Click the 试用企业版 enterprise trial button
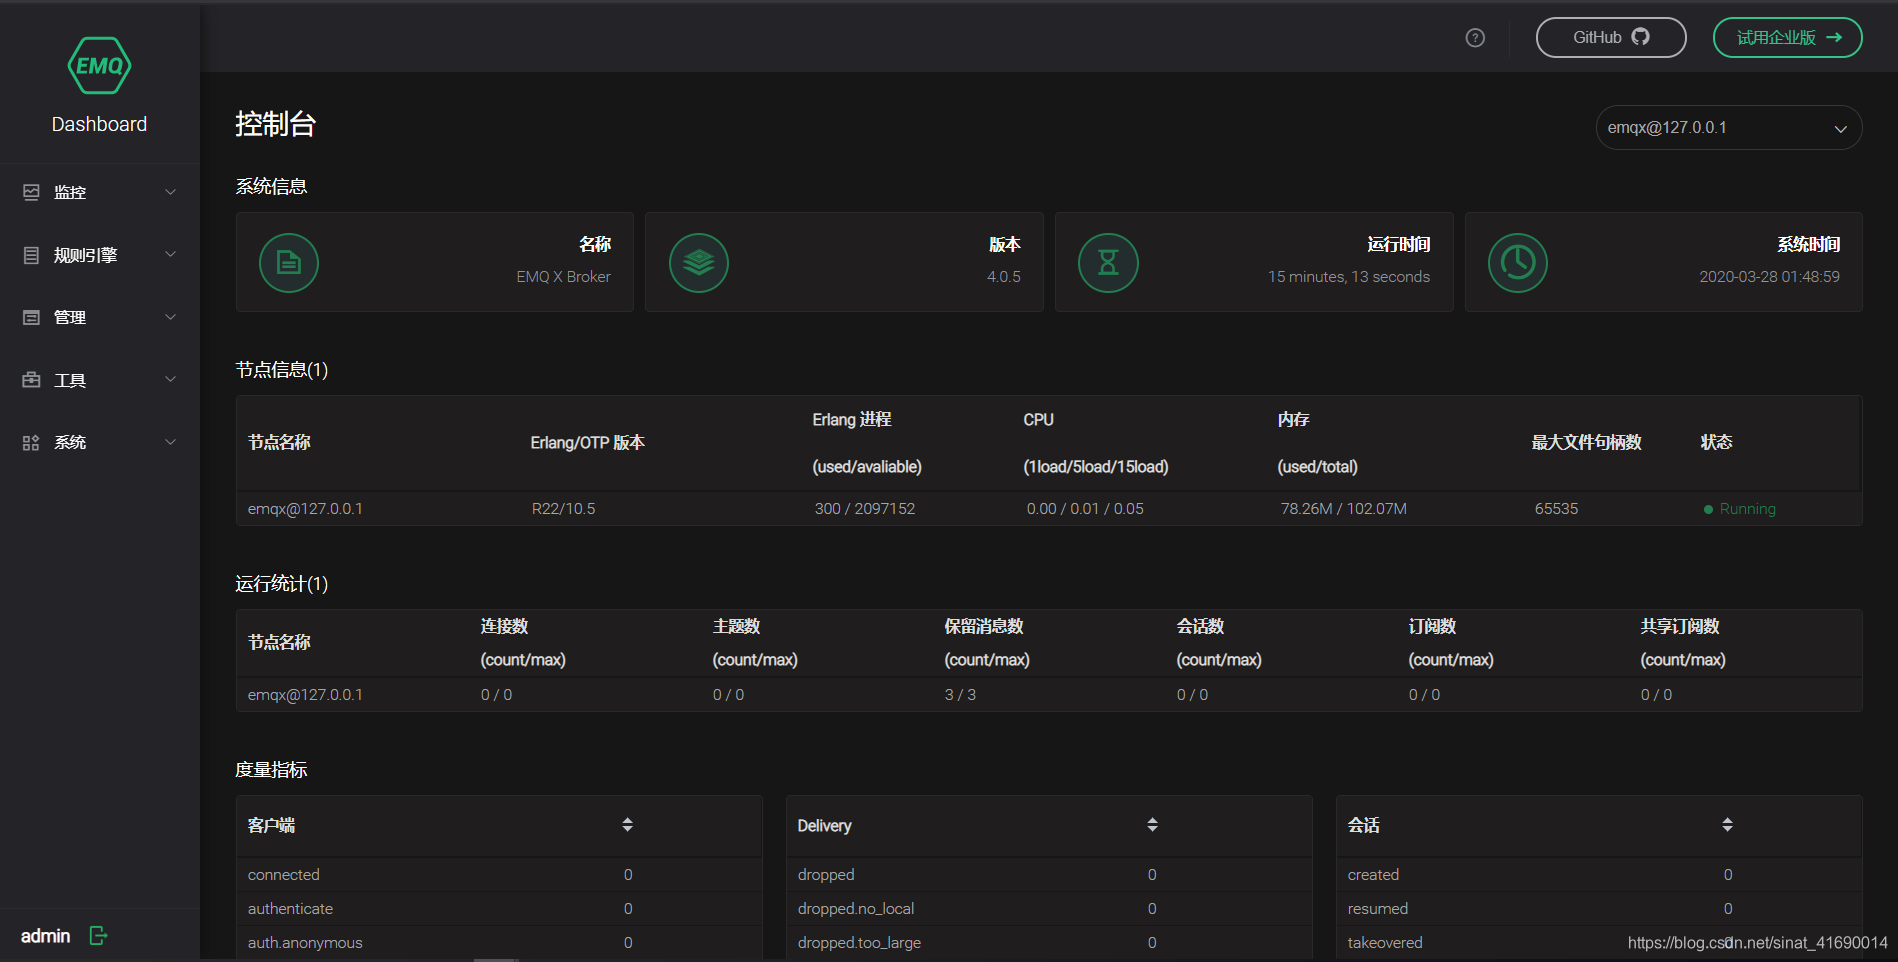The width and height of the screenshot is (1898, 962). pos(1788,38)
